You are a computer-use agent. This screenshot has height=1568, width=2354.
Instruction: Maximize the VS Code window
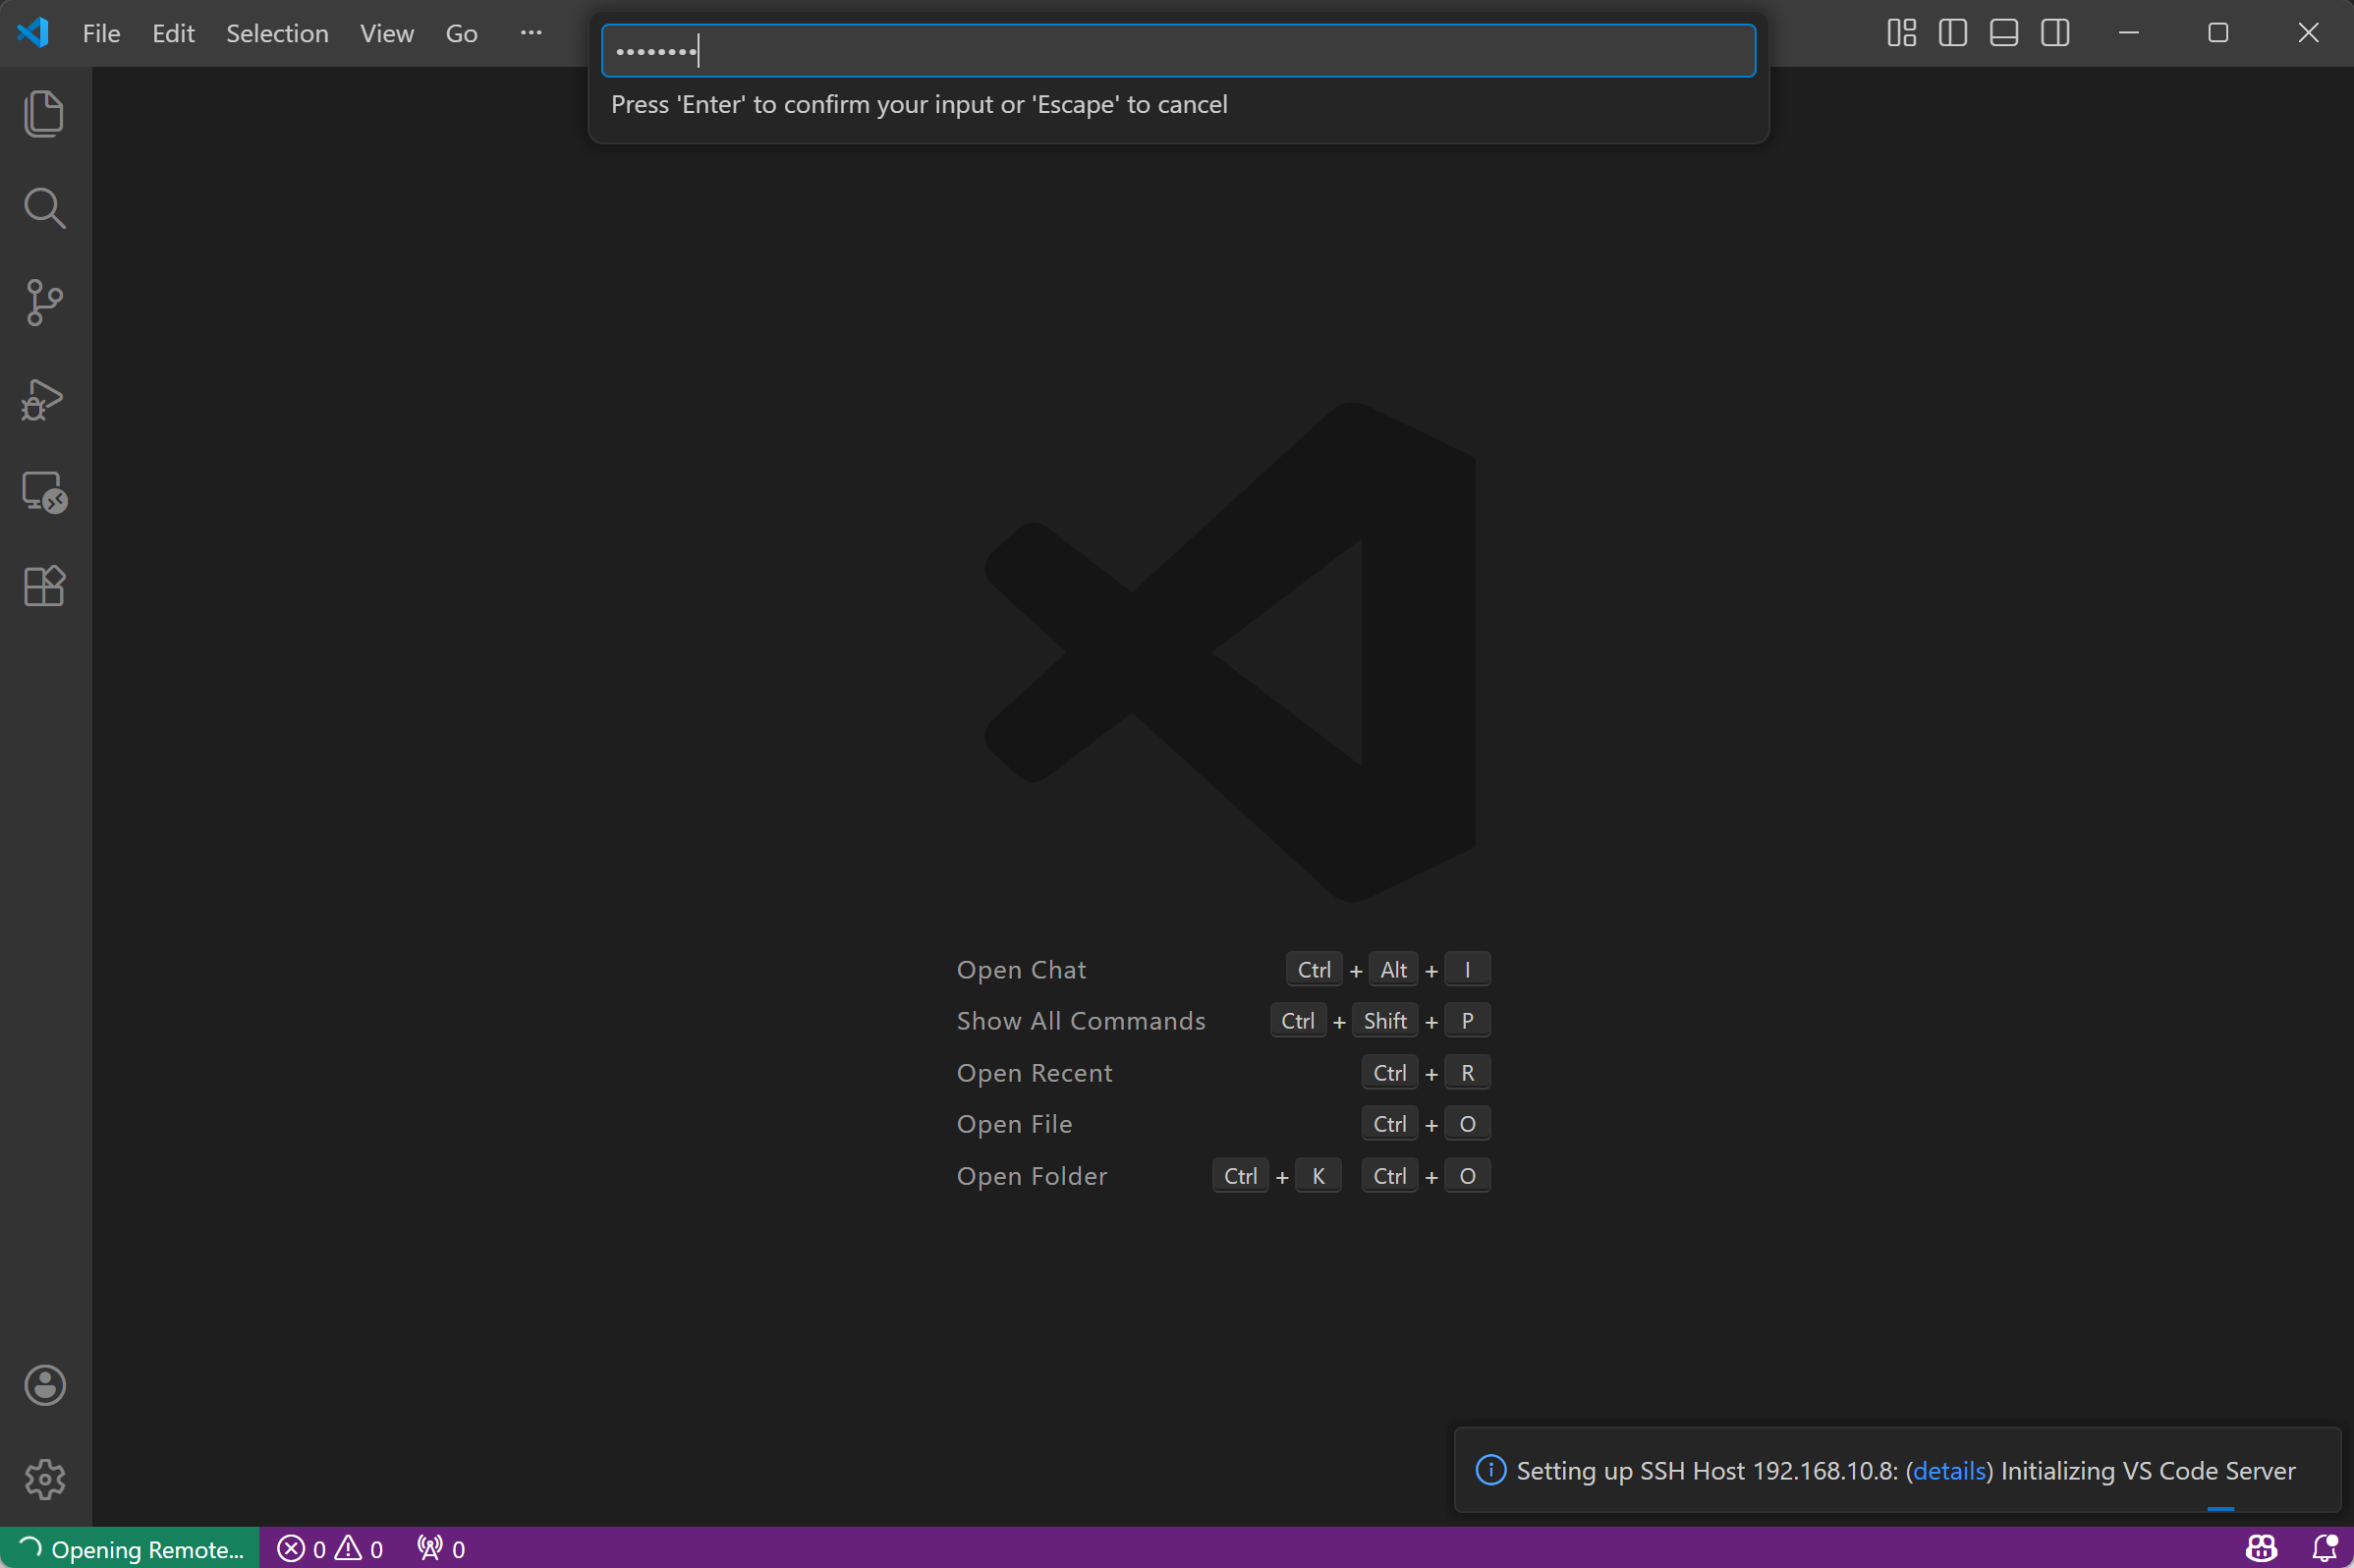[x=2218, y=33]
